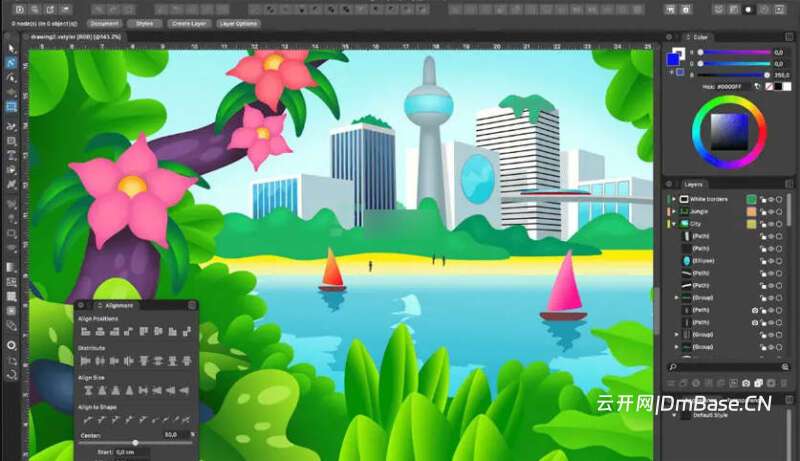The width and height of the screenshot is (800, 461).
Task: Click first icon in Distribute row
Action: [86, 361]
